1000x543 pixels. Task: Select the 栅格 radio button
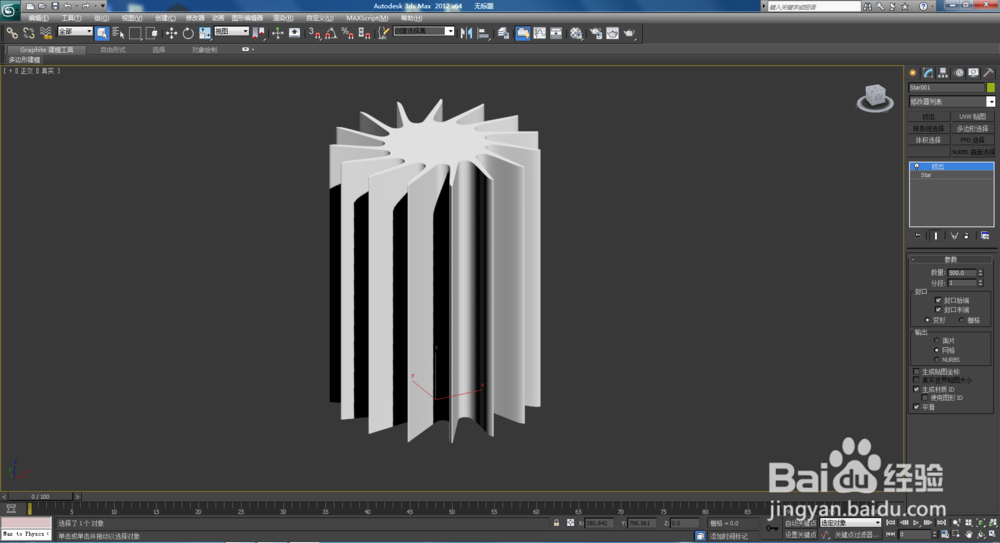click(962, 320)
